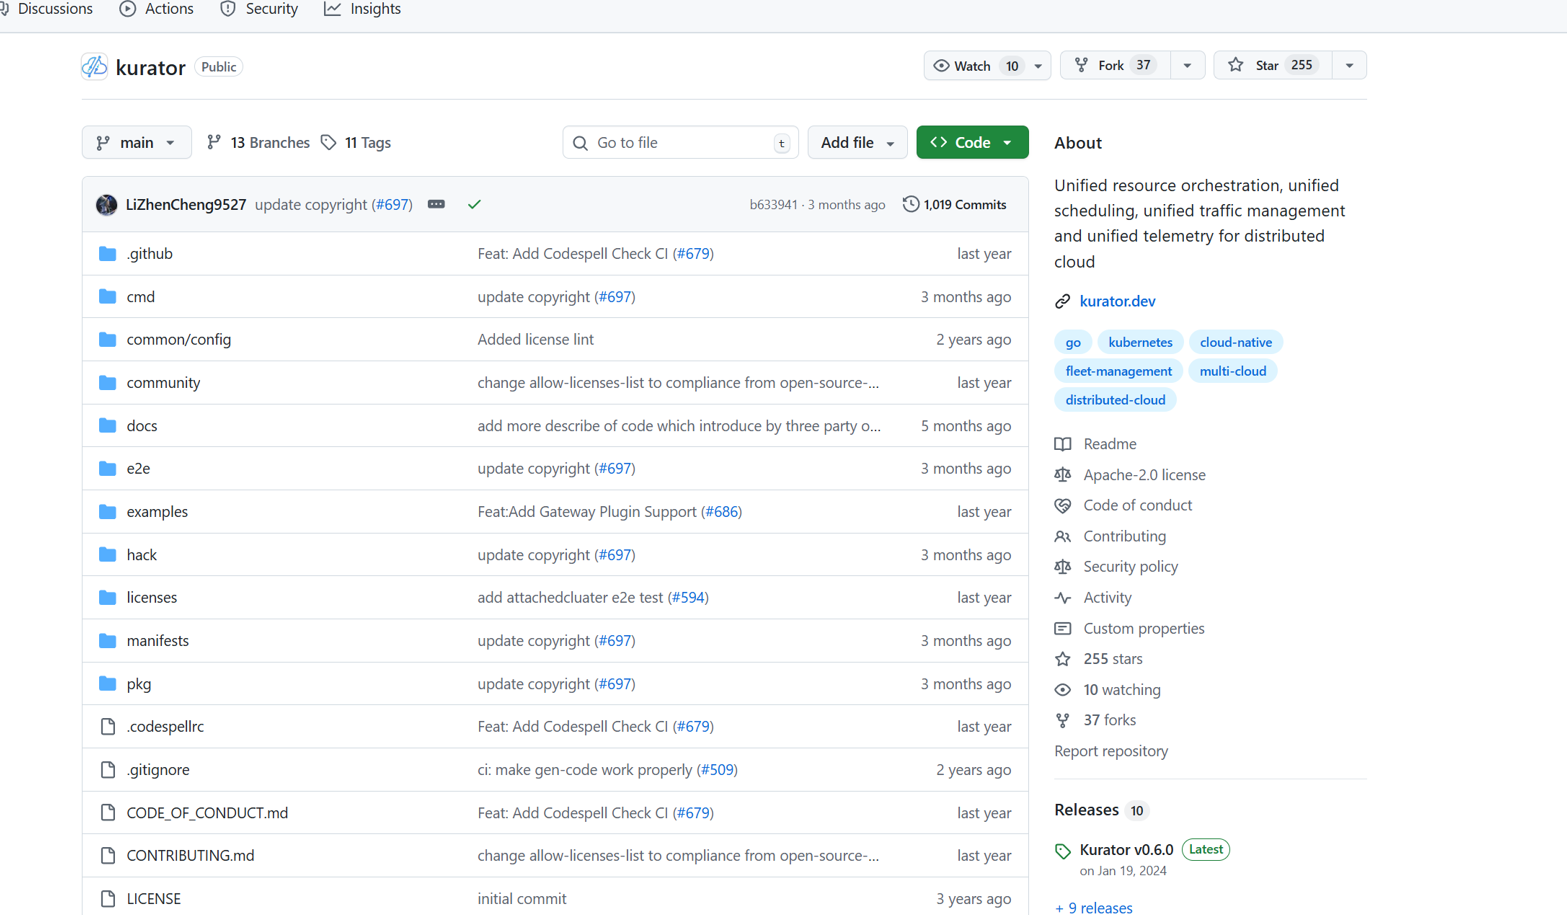1567x915 pixels.
Task: Click the cmd folder icon
Action: tap(107, 296)
